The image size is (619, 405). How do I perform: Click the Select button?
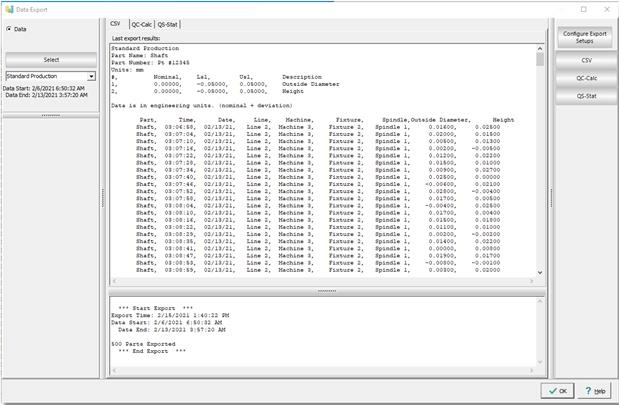coord(51,60)
